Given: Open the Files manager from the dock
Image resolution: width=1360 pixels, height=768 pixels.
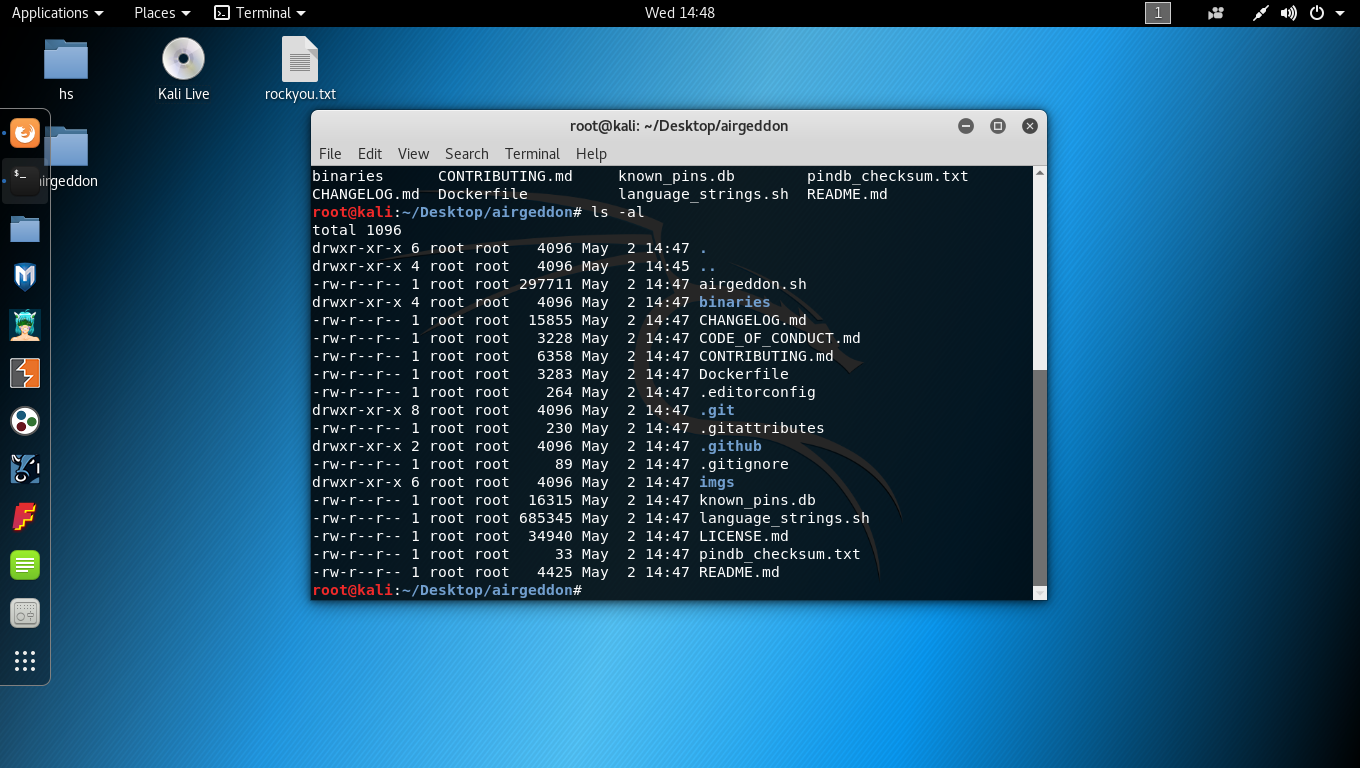Looking at the screenshot, I should [x=25, y=229].
